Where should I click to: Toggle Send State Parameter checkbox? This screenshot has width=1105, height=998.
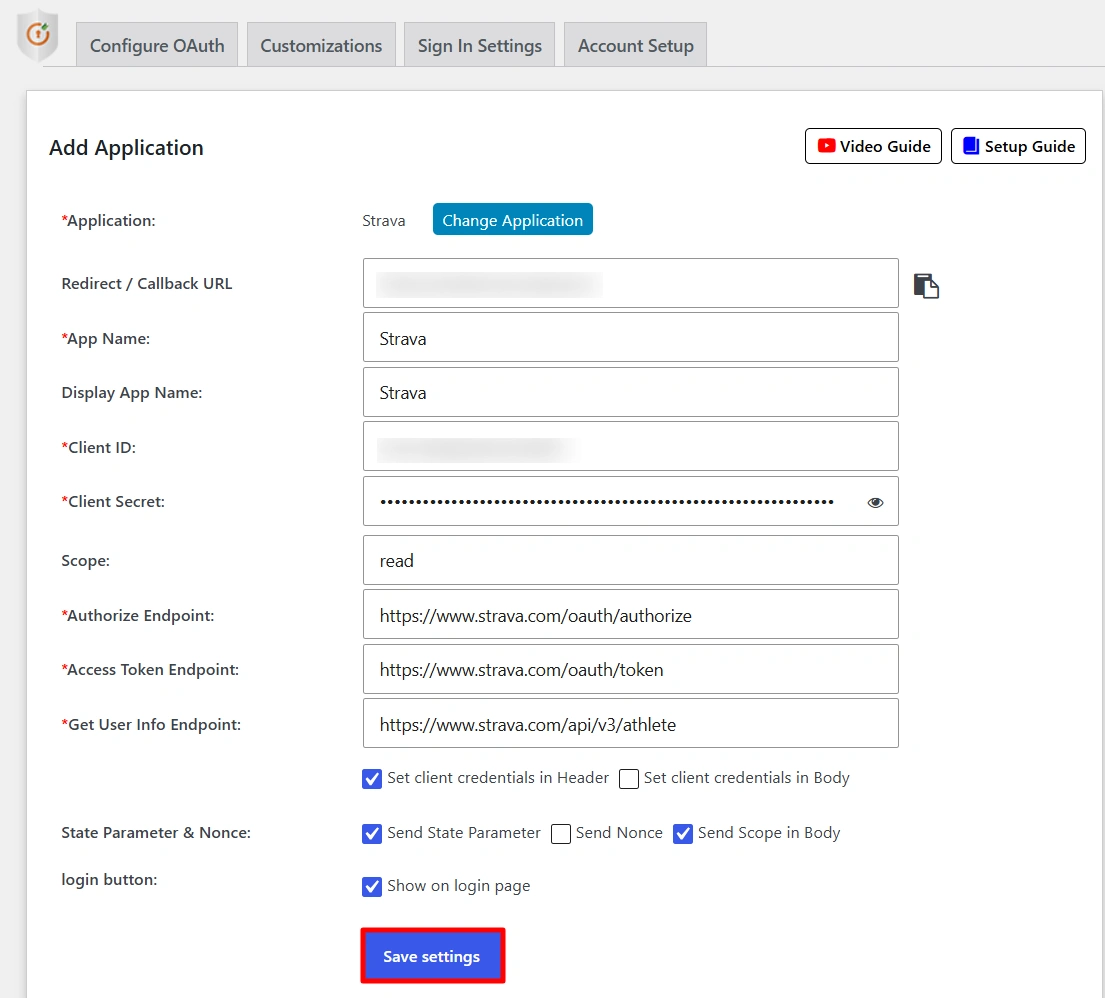372,833
